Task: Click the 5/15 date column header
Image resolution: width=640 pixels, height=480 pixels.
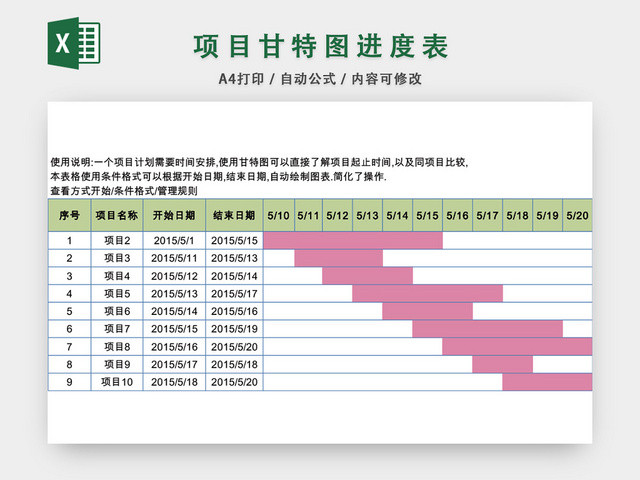Action: [427, 215]
